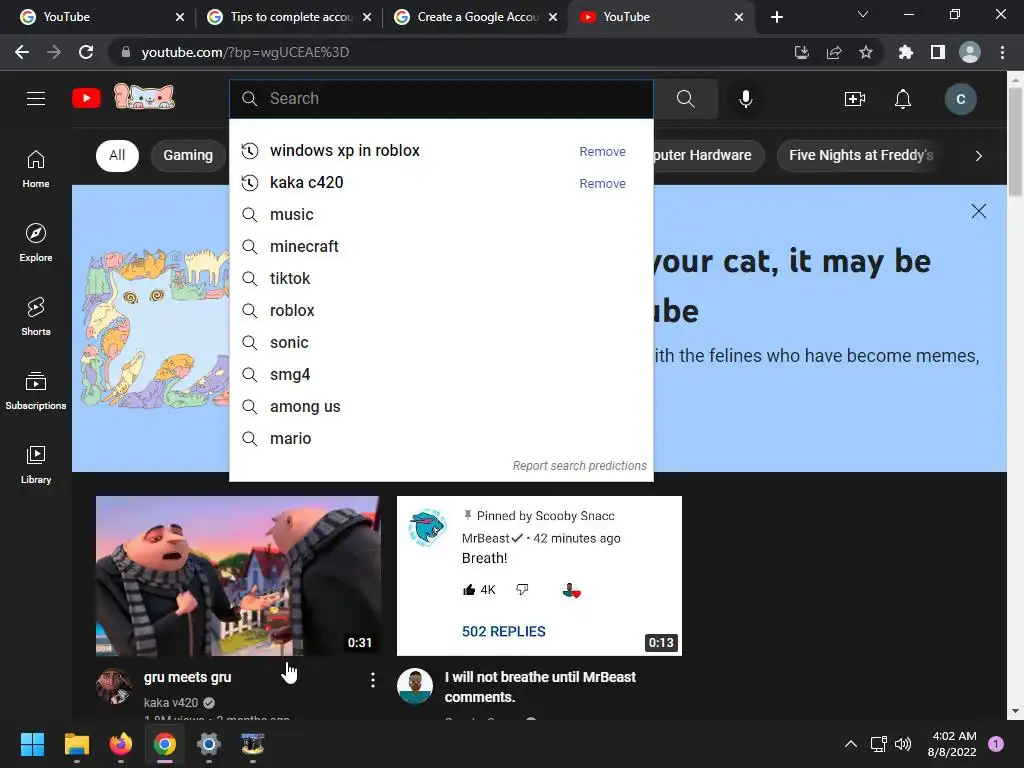Select the All category chip
The width and height of the screenshot is (1024, 768).
coord(117,155)
